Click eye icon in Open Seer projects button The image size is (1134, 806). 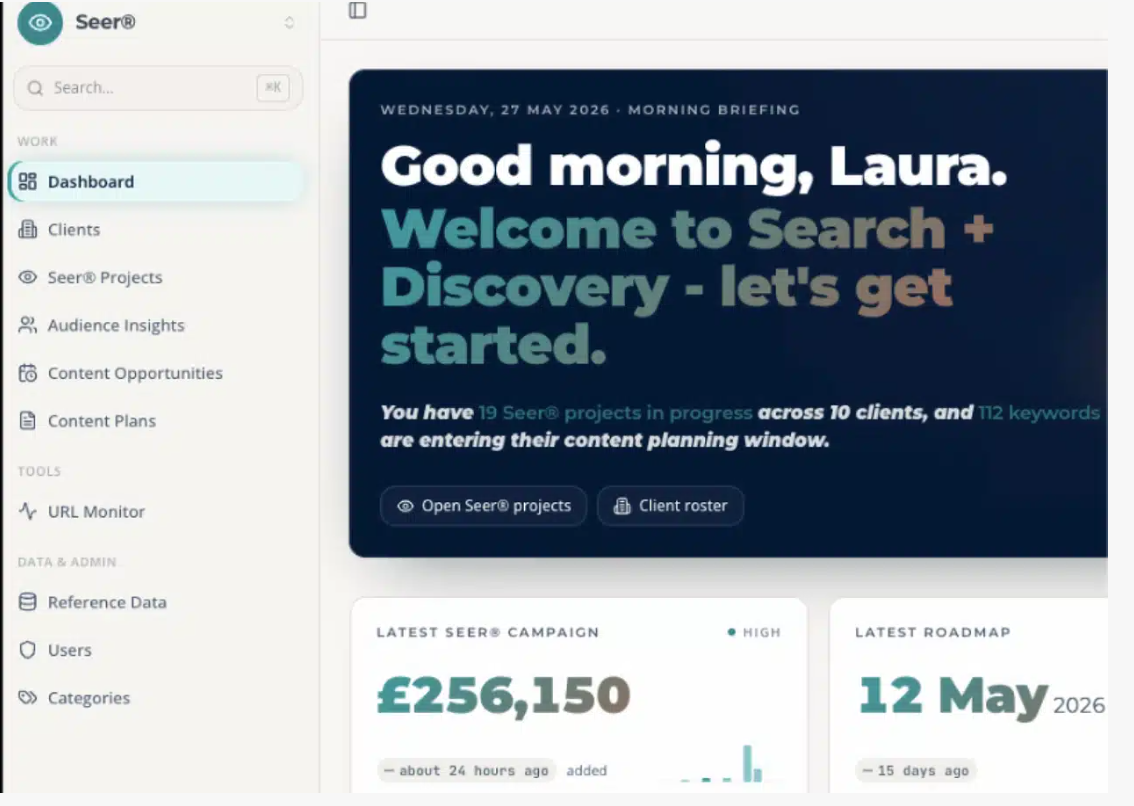[406, 506]
